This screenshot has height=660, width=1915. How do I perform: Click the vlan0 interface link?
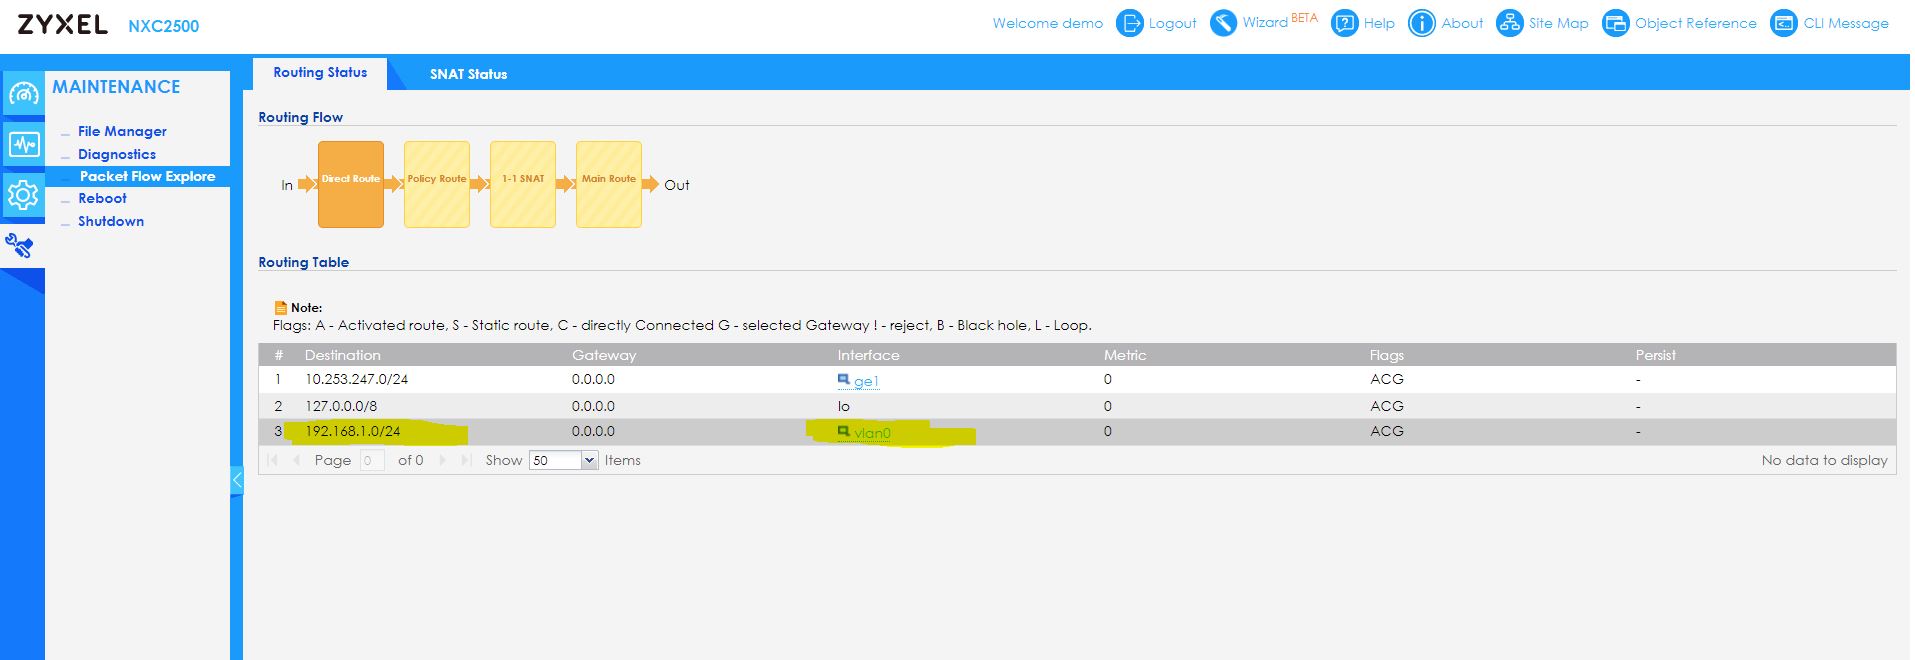(872, 433)
